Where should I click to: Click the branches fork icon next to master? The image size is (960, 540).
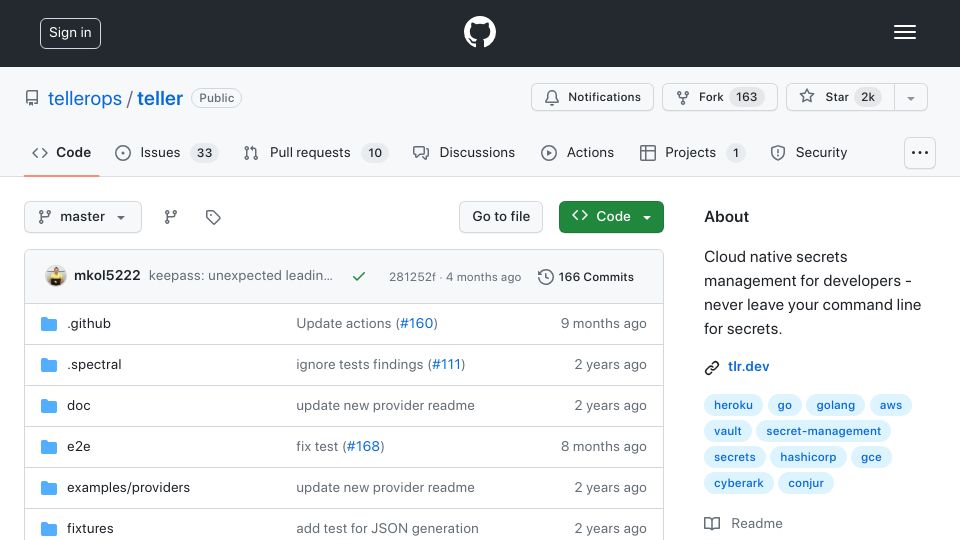(171, 217)
